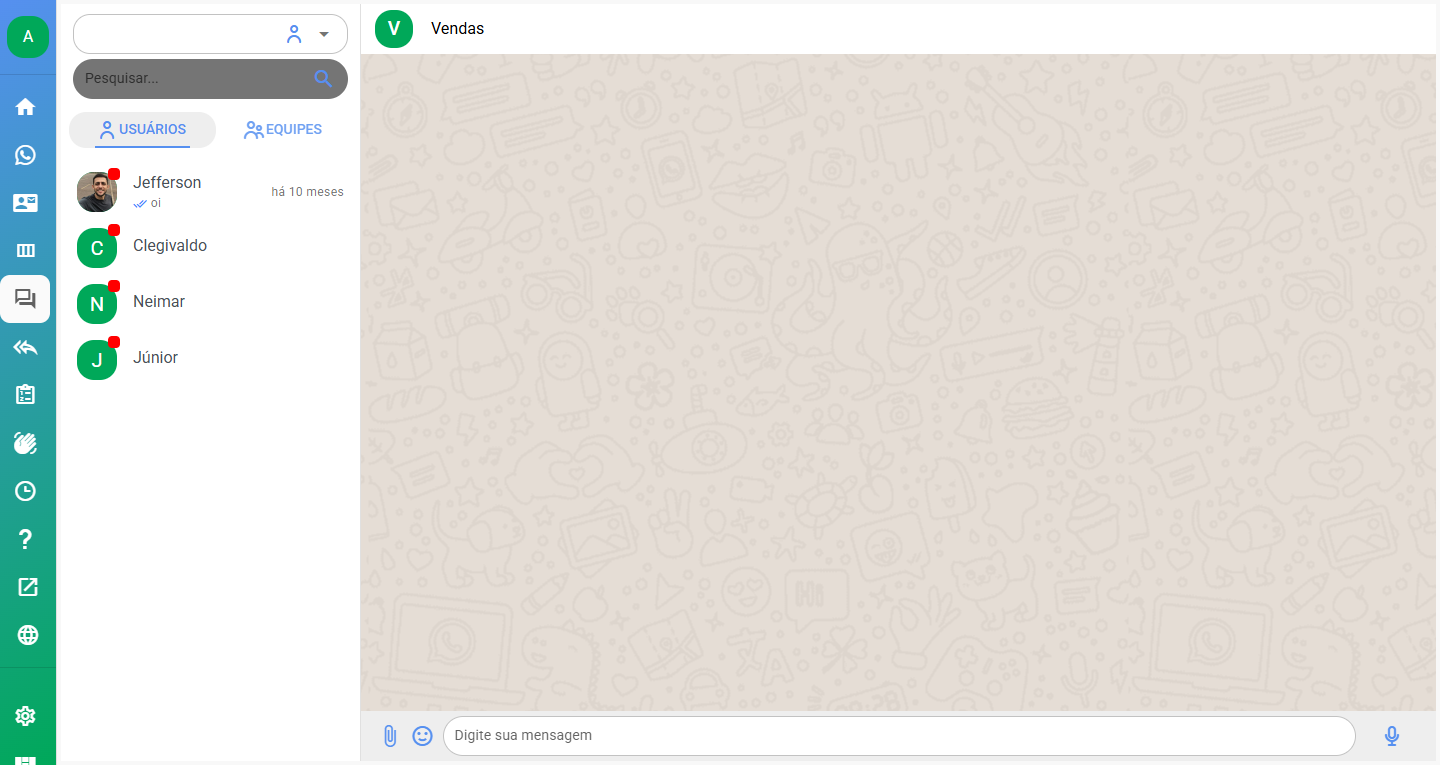Open the task clipboard icon
This screenshot has width=1440, height=765.
click(x=26, y=395)
